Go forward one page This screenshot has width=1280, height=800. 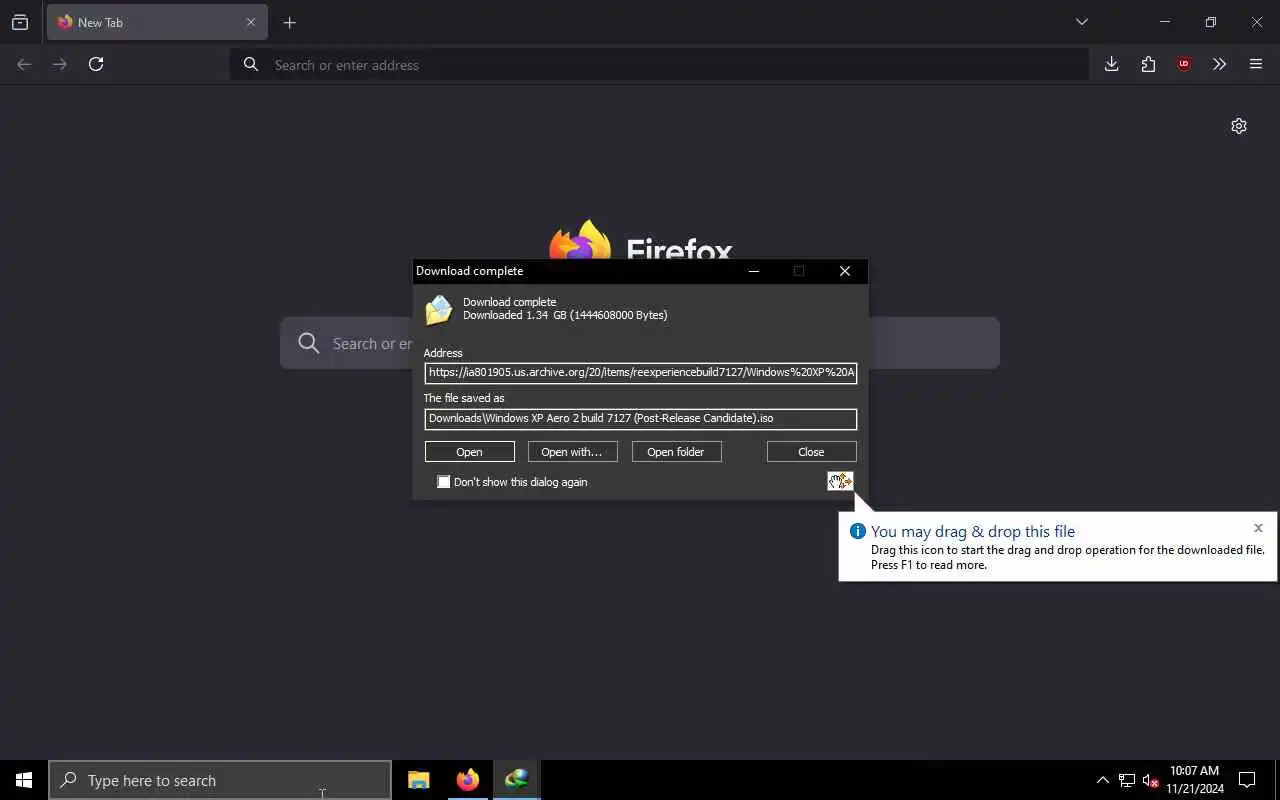click(60, 64)
